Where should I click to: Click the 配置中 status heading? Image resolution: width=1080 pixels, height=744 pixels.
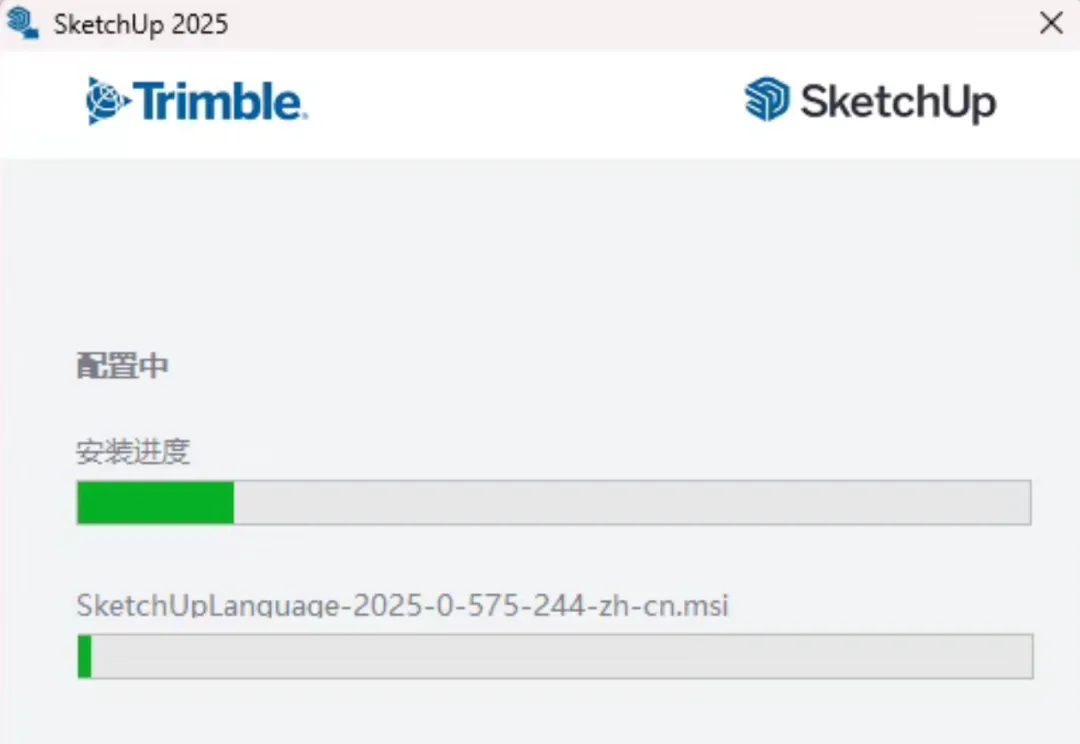pyautogui.click(x=122, y=367)
